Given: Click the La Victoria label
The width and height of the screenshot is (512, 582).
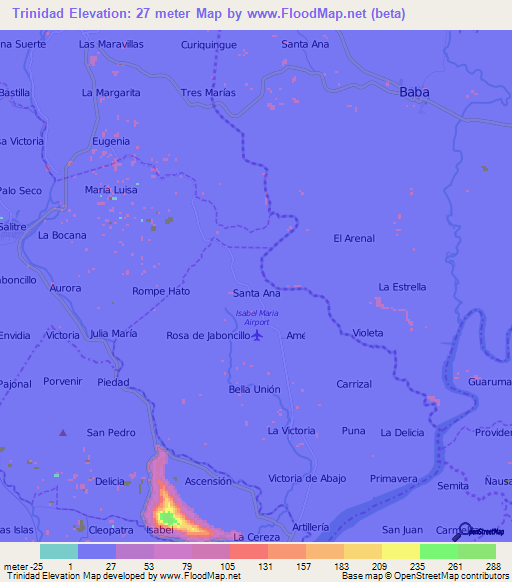Looking at the screenshot, I should [x=291, y=431].
